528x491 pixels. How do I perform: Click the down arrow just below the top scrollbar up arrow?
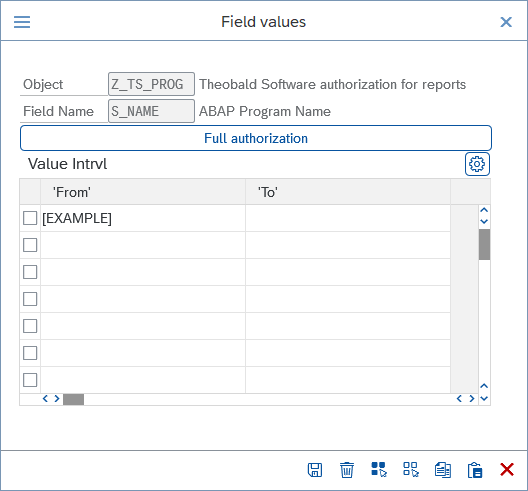tap(484, 222)
